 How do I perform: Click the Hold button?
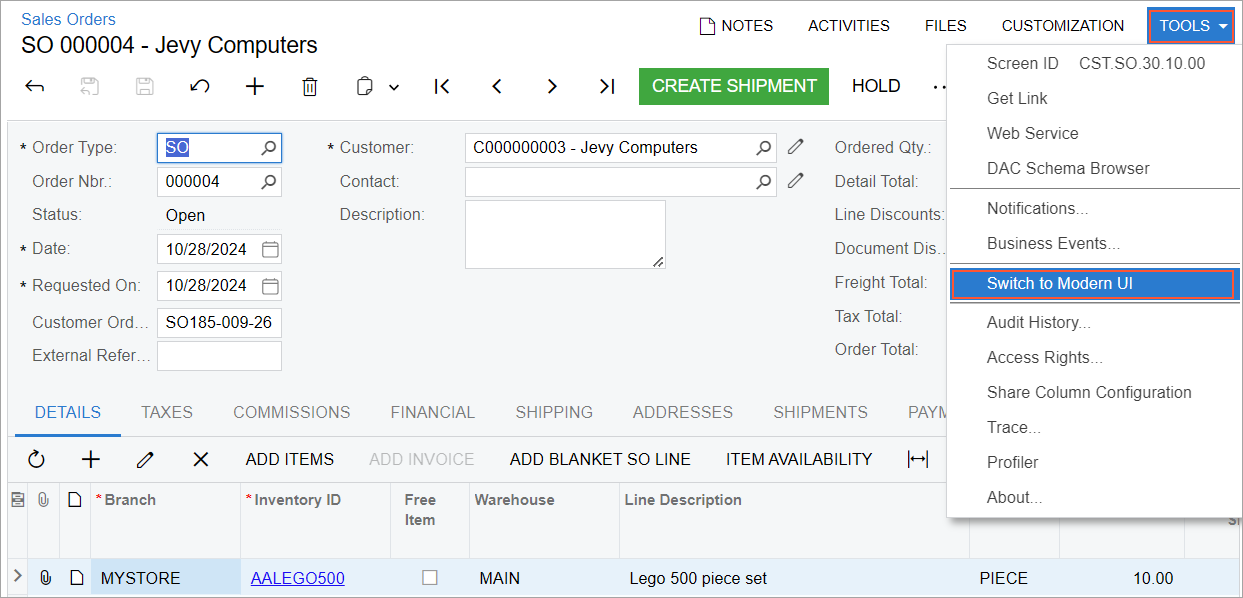pyautogui.click(x=876, y=86)
